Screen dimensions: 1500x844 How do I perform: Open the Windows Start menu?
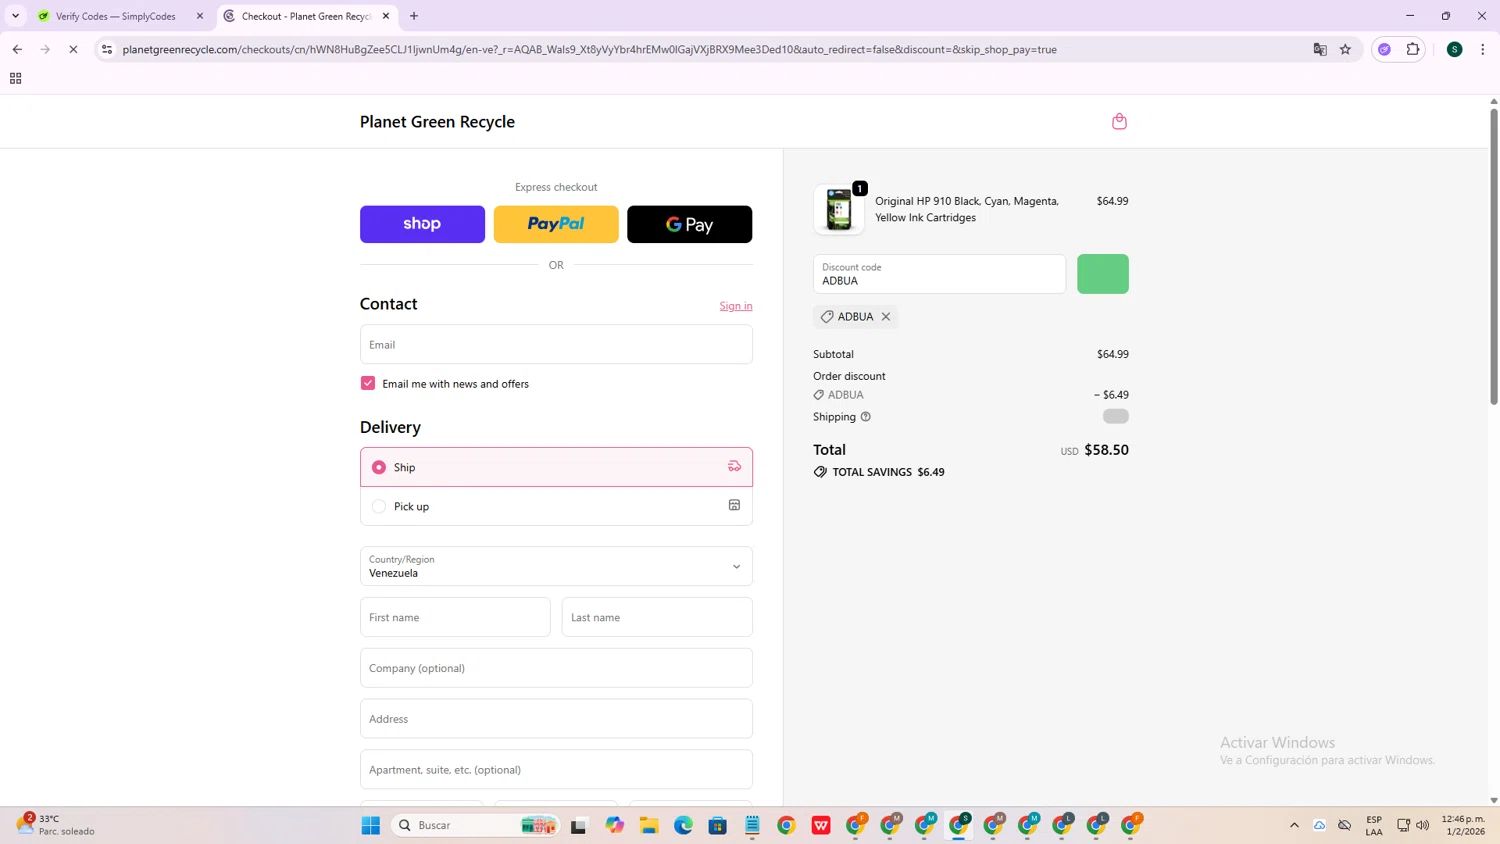pos(371,825)
